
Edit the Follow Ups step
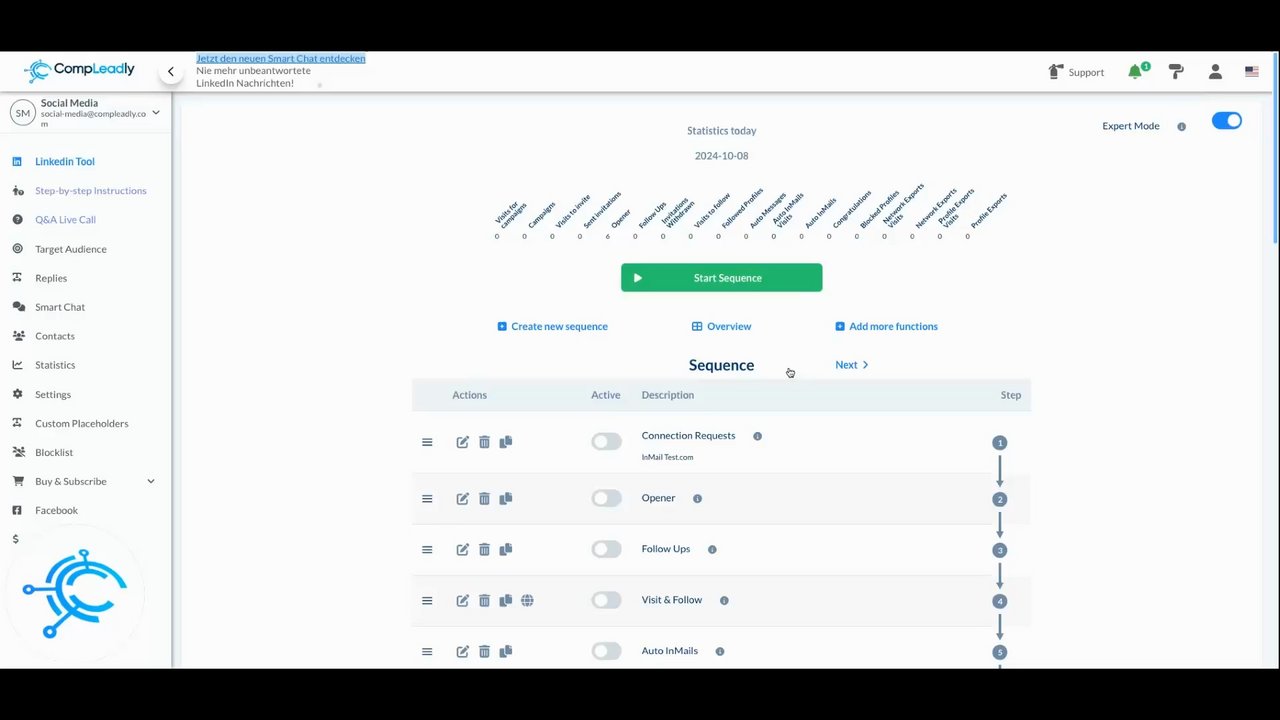pos(462,550)
